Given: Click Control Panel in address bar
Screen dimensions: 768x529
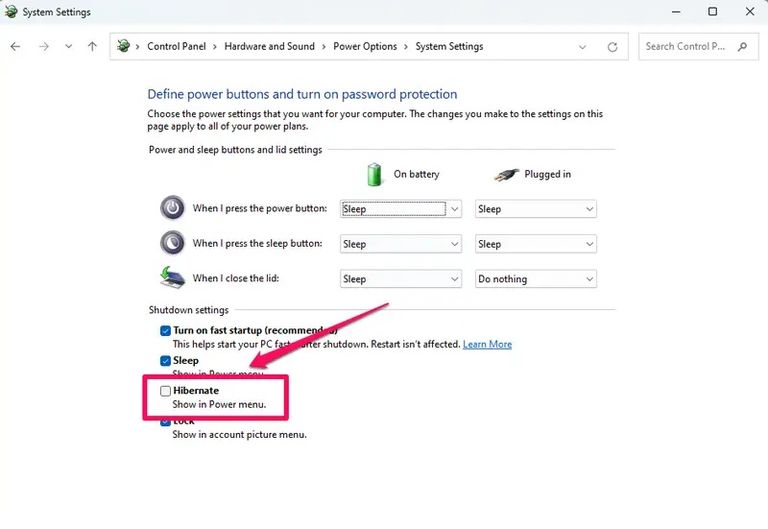Looking at the screenshot, I should click(177, 47).
